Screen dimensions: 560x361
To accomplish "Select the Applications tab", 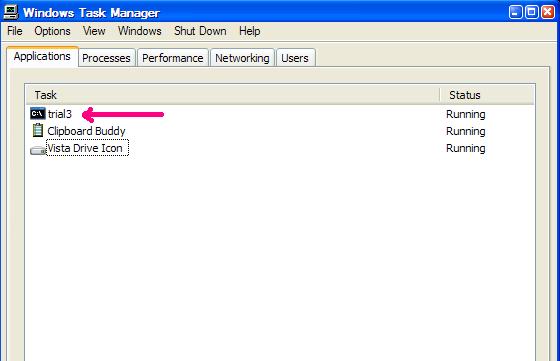I will coord(42,56).
